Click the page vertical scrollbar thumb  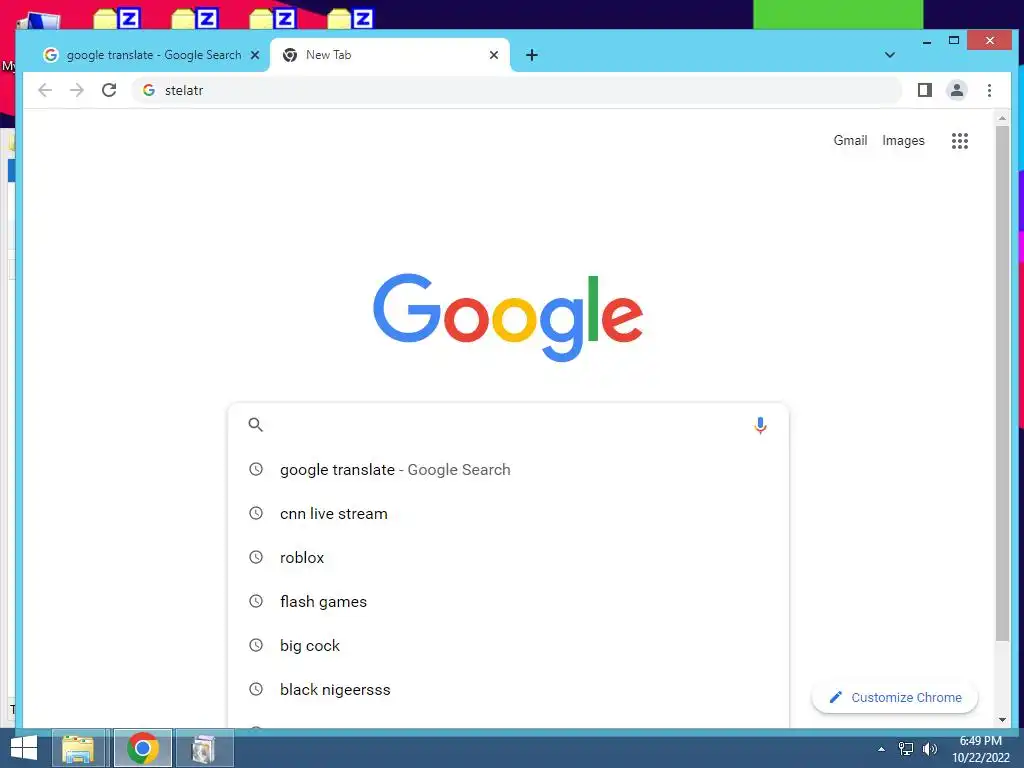pyautogui.click(x=1002, y=383)
